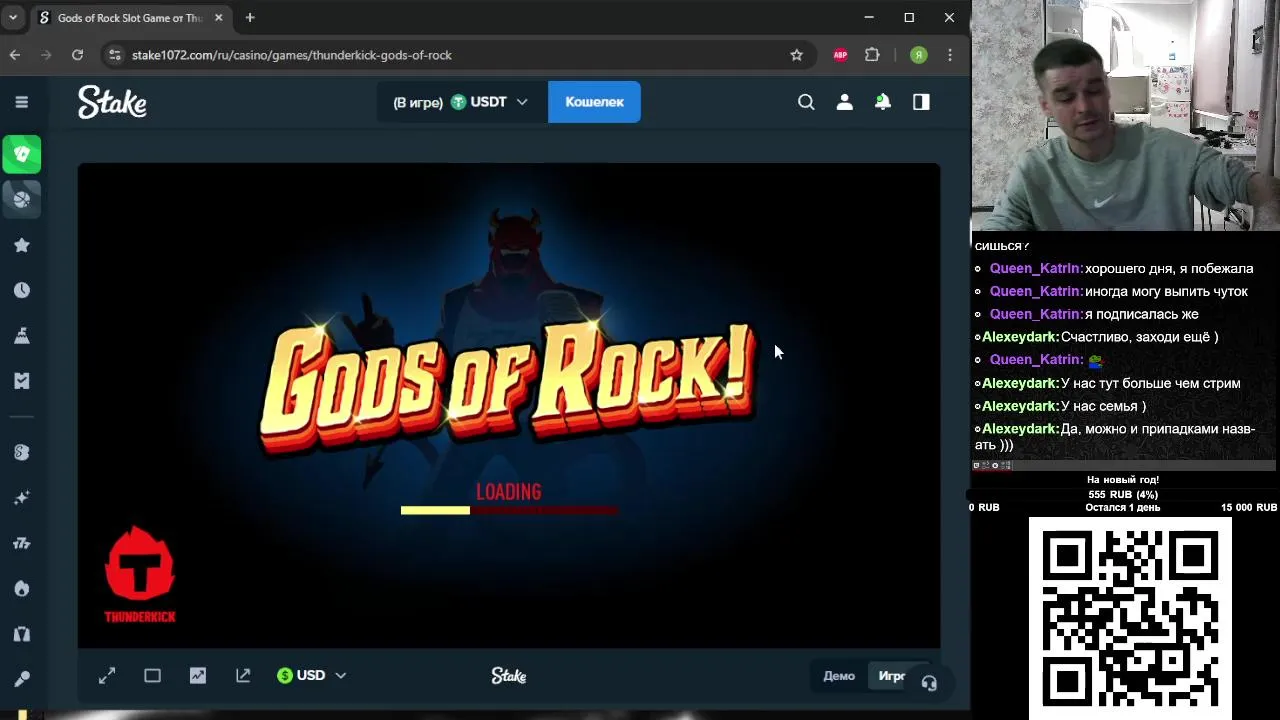Open the tab search dropdown arrow
Viewport: 1280px width, 720px height.
pos(13,18)
